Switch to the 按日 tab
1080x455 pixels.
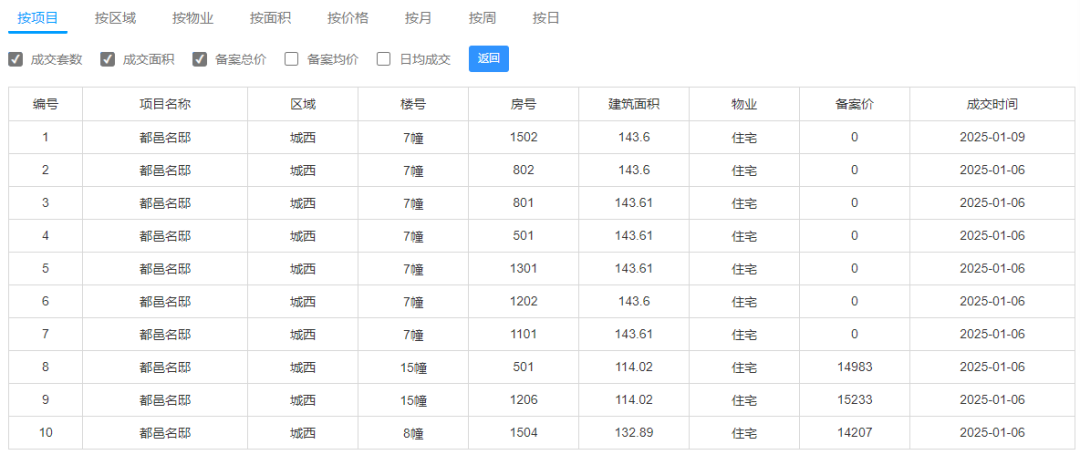coord(546,19)
